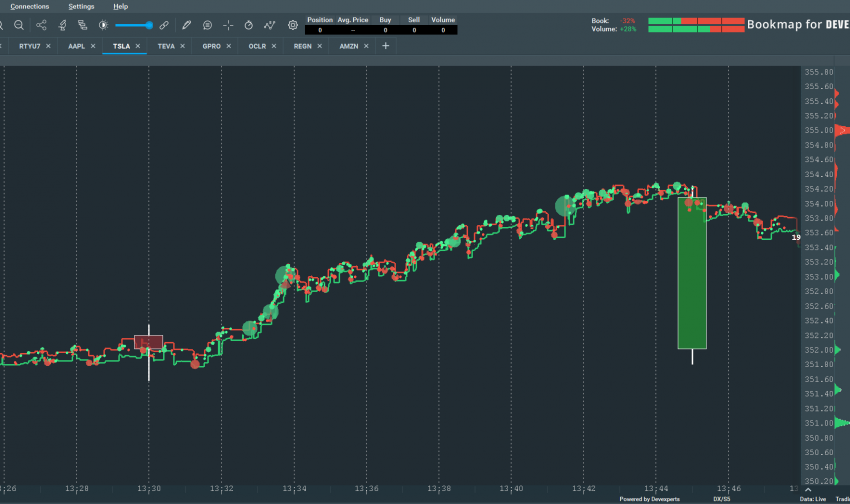850x504 pixels.
Task: Click the 351.00 price level label
Action: 819,423
